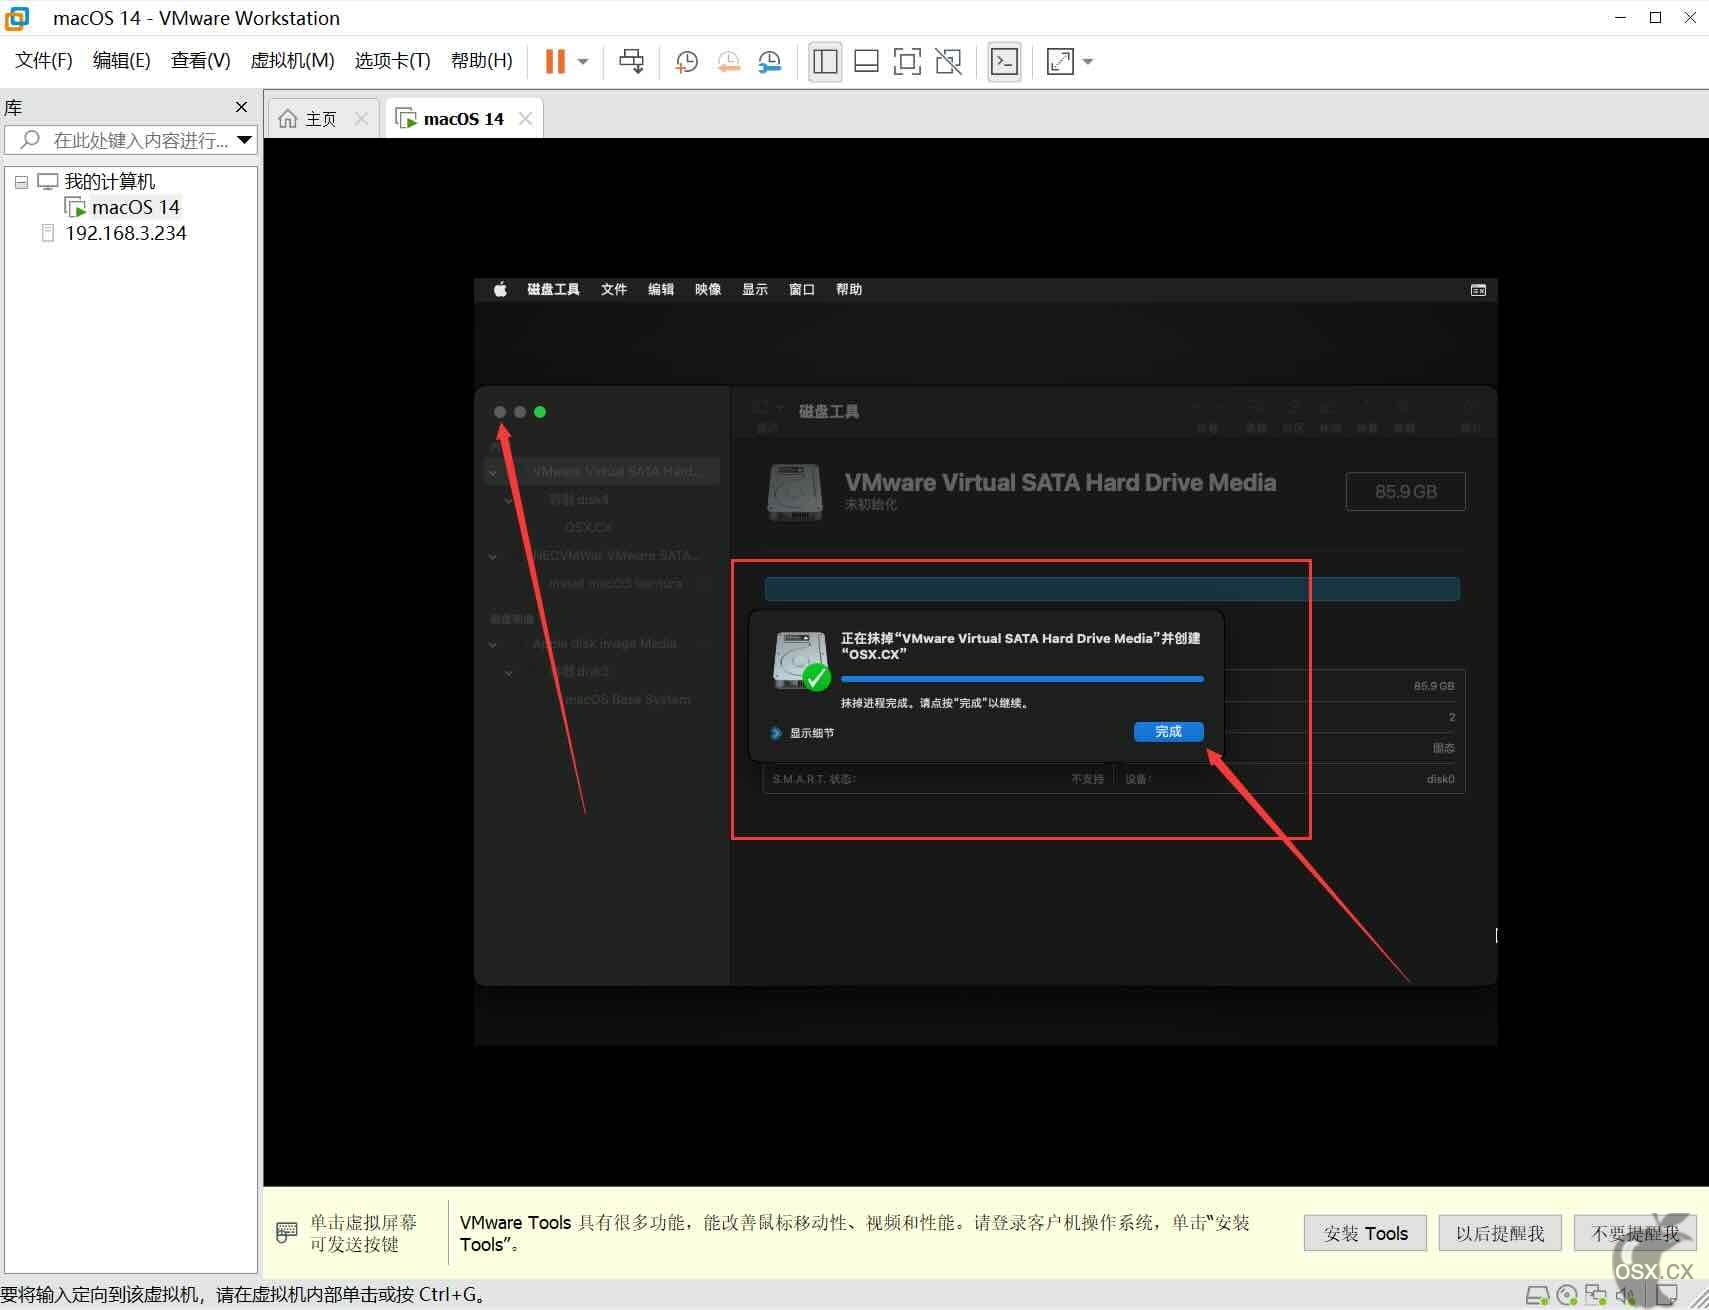
Task: Switch to Unity mode
Action: click(x=948, y=62)
